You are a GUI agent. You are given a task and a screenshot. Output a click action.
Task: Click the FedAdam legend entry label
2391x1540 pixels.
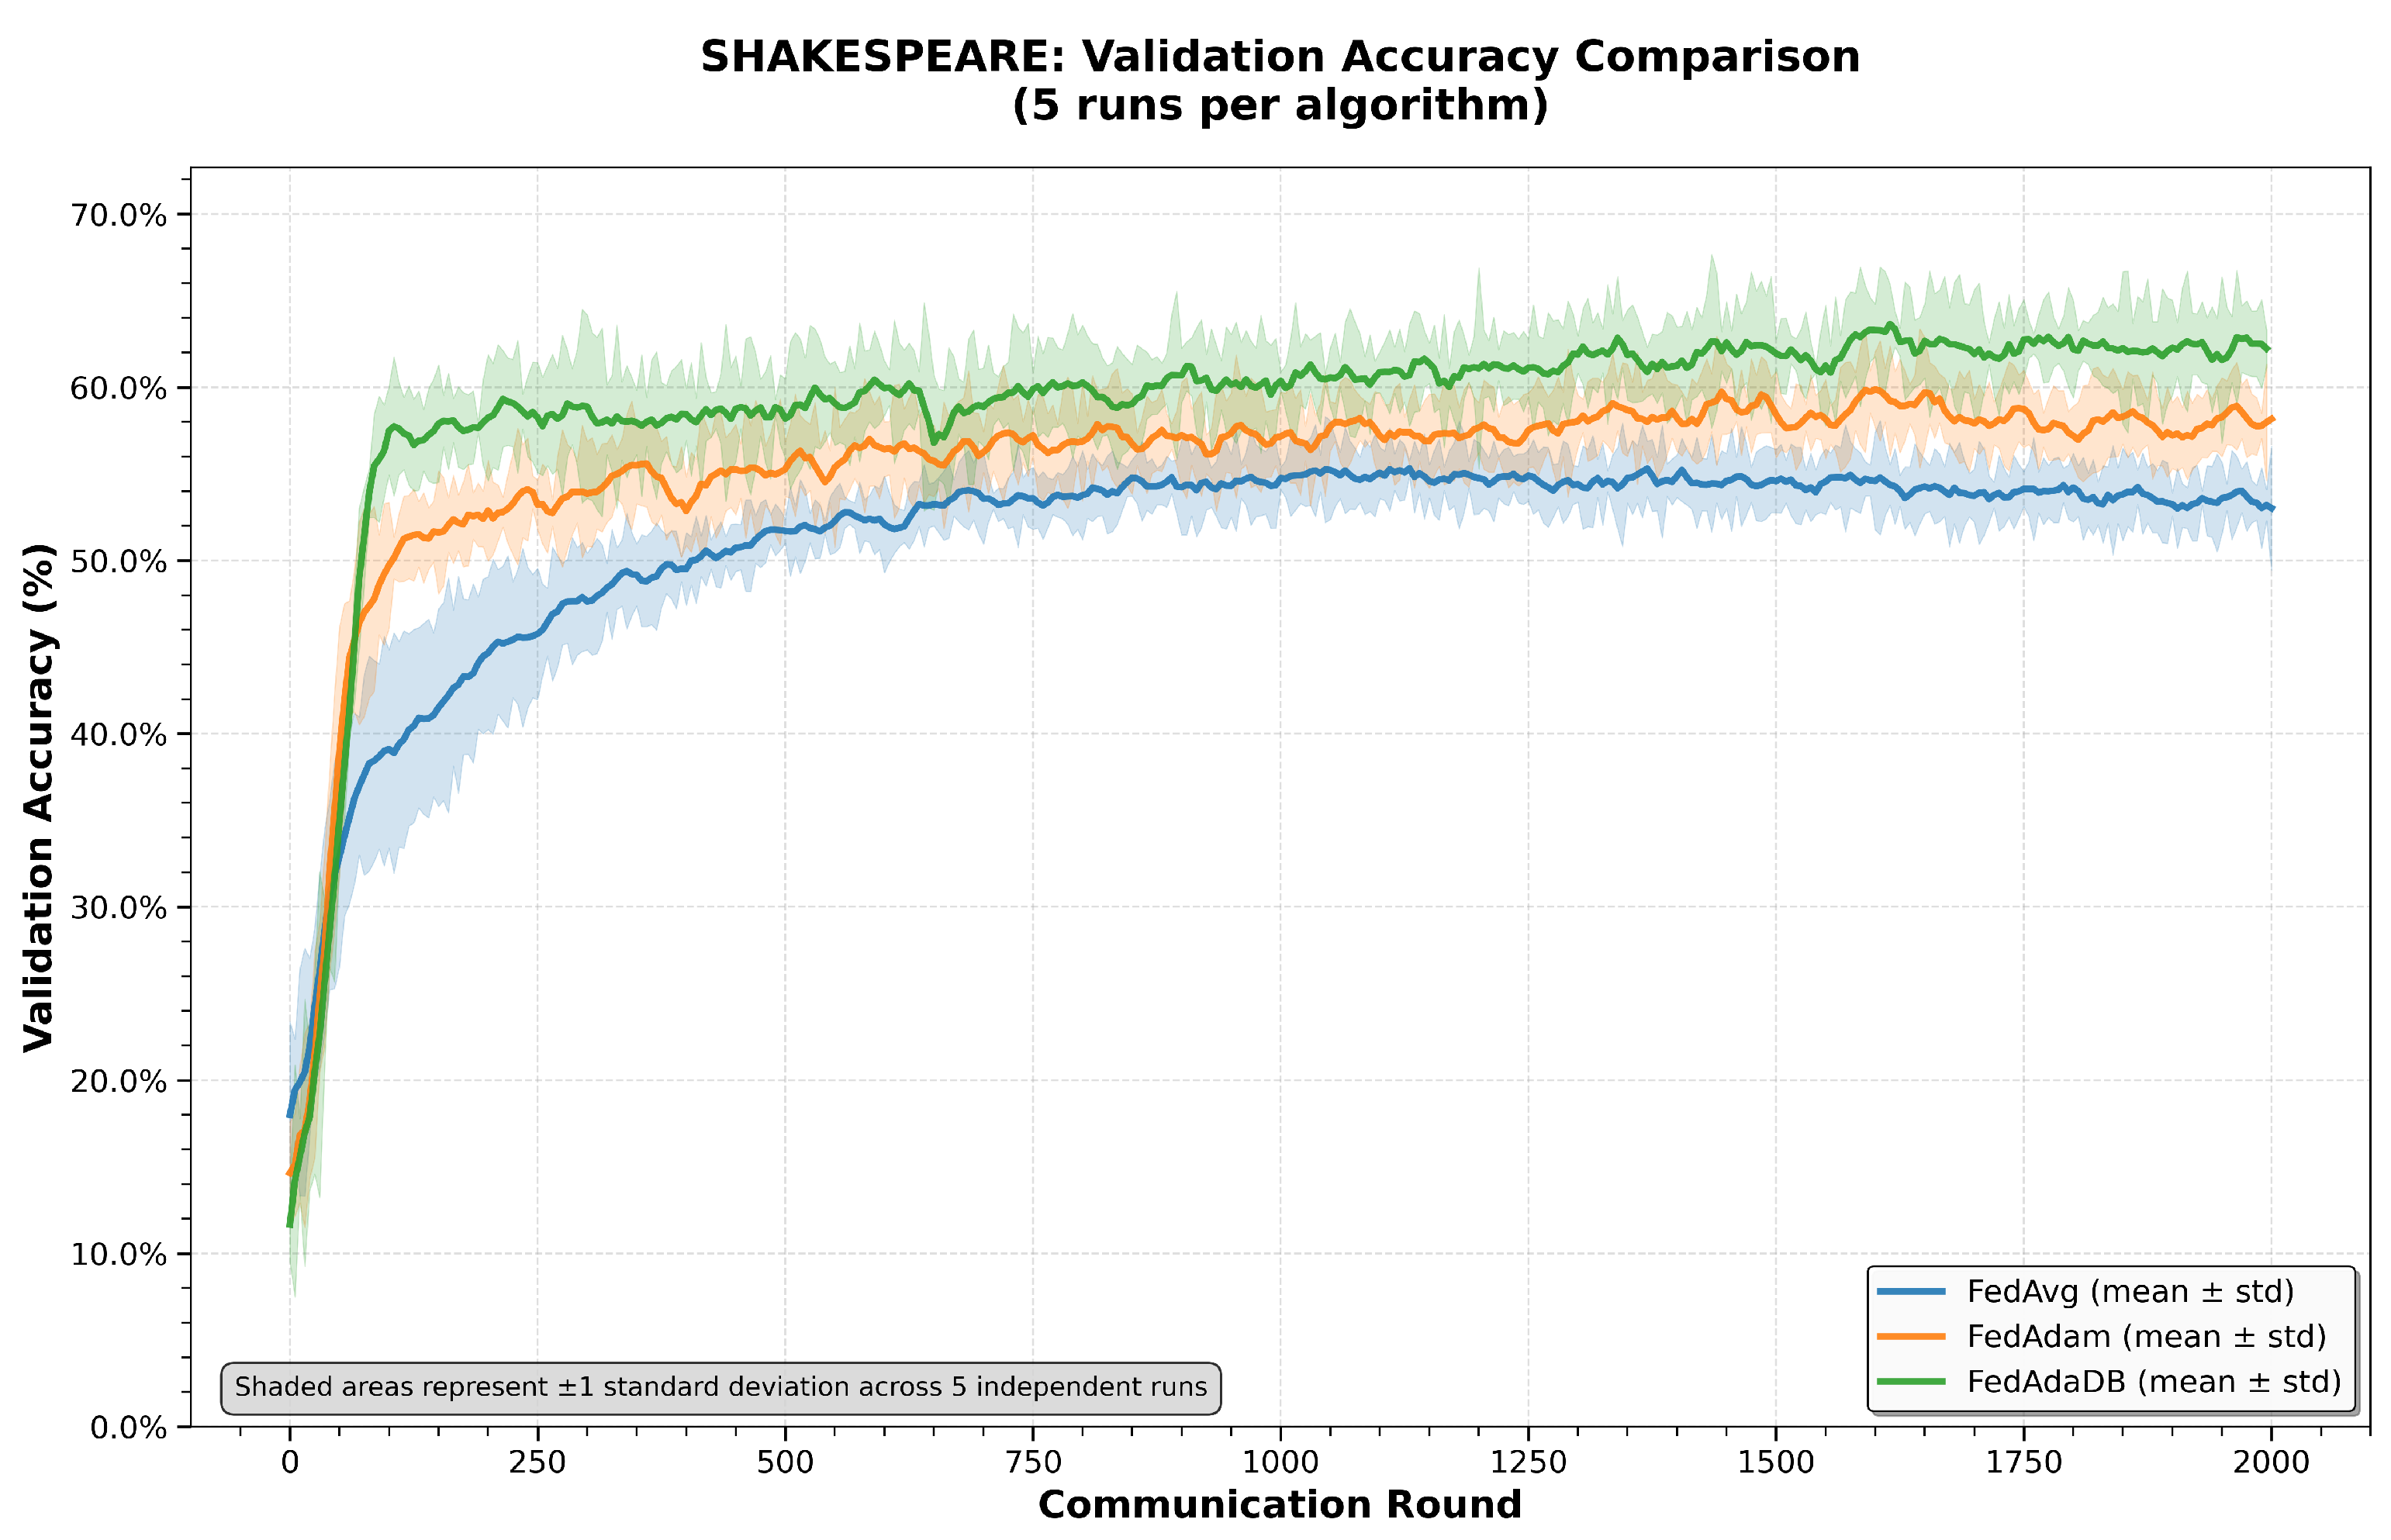pos(2146,1336)
